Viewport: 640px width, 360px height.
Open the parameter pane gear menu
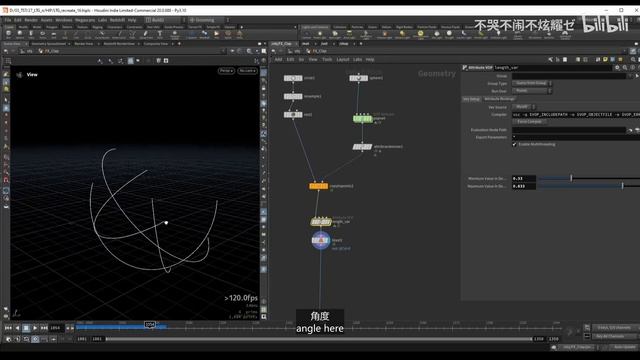click(617, 68)
